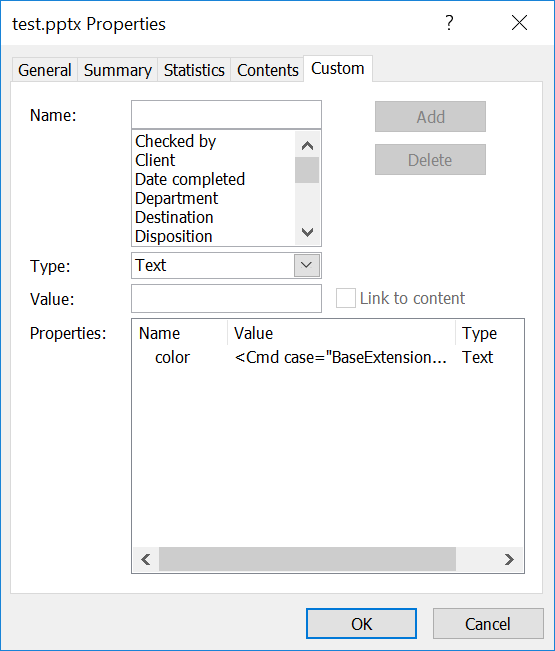Choose 'Destination' from the name list

pyautogui.click(x=174, y=218)
